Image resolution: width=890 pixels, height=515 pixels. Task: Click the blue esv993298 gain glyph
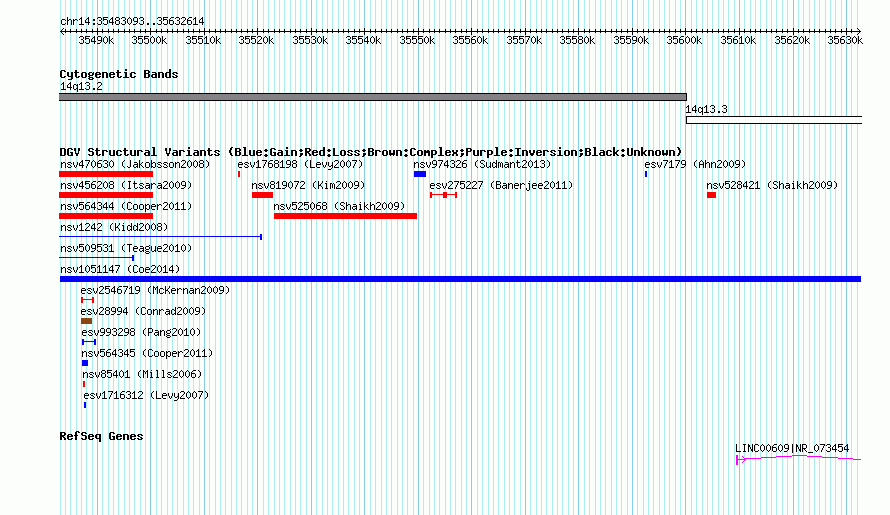[89, 342]
